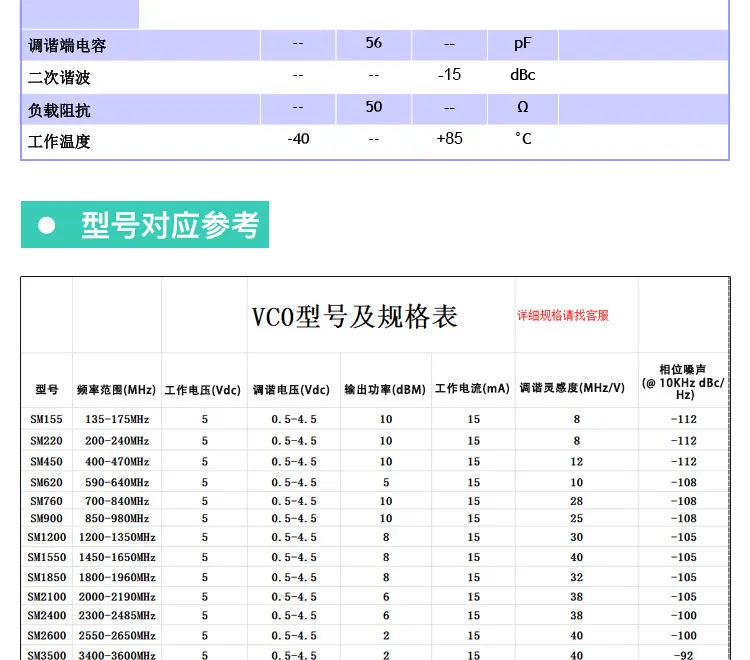
Task: Click the 1450-1650MHz frequency cell
Action: coord(117,558)
